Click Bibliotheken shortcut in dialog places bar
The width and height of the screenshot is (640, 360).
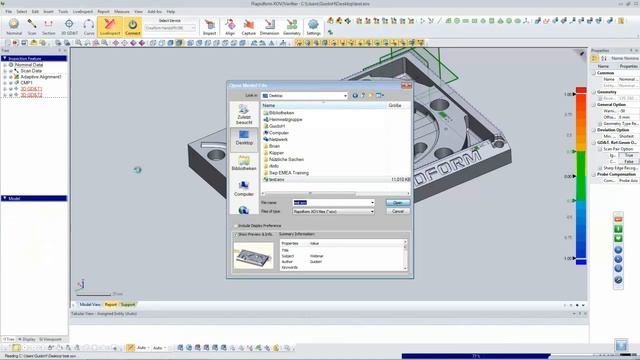click(244, 162)
